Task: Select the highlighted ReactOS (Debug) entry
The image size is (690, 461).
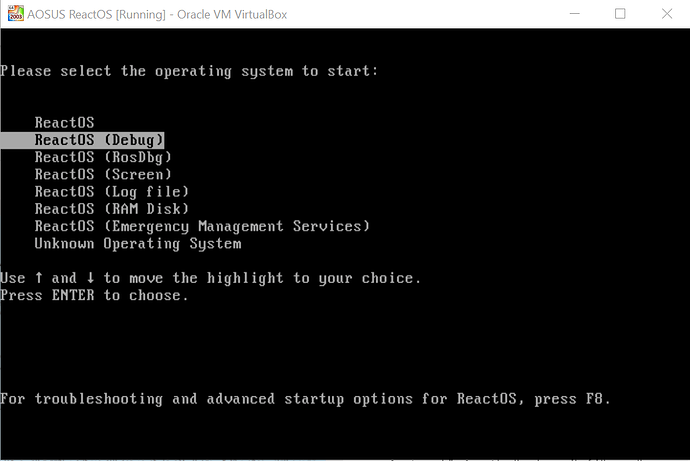Action: pyautogui.click(x=98, y=140)
